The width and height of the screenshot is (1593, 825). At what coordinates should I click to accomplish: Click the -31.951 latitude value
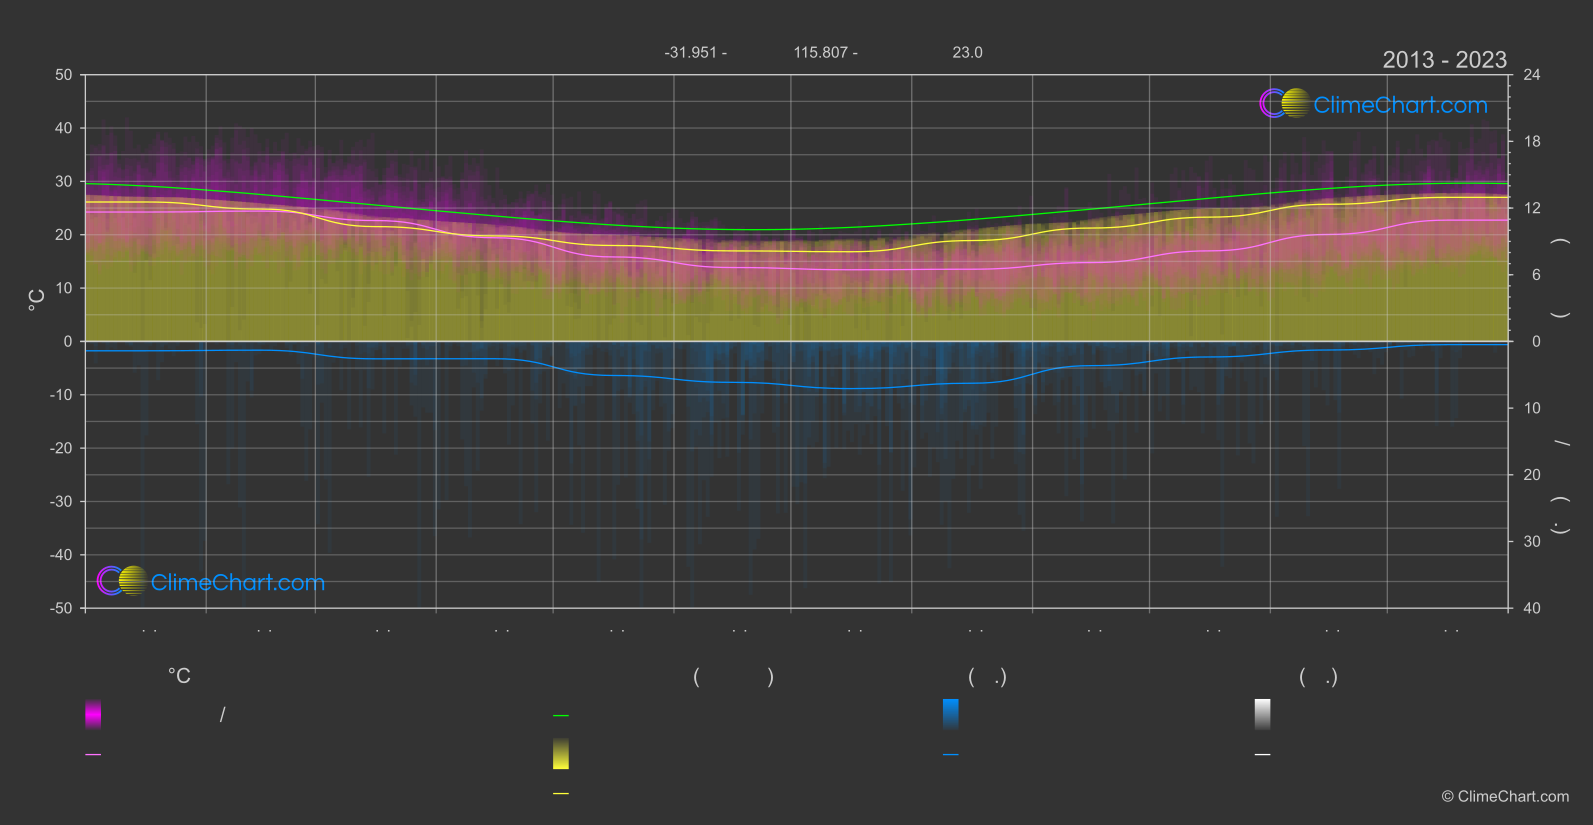pos(691,52)
